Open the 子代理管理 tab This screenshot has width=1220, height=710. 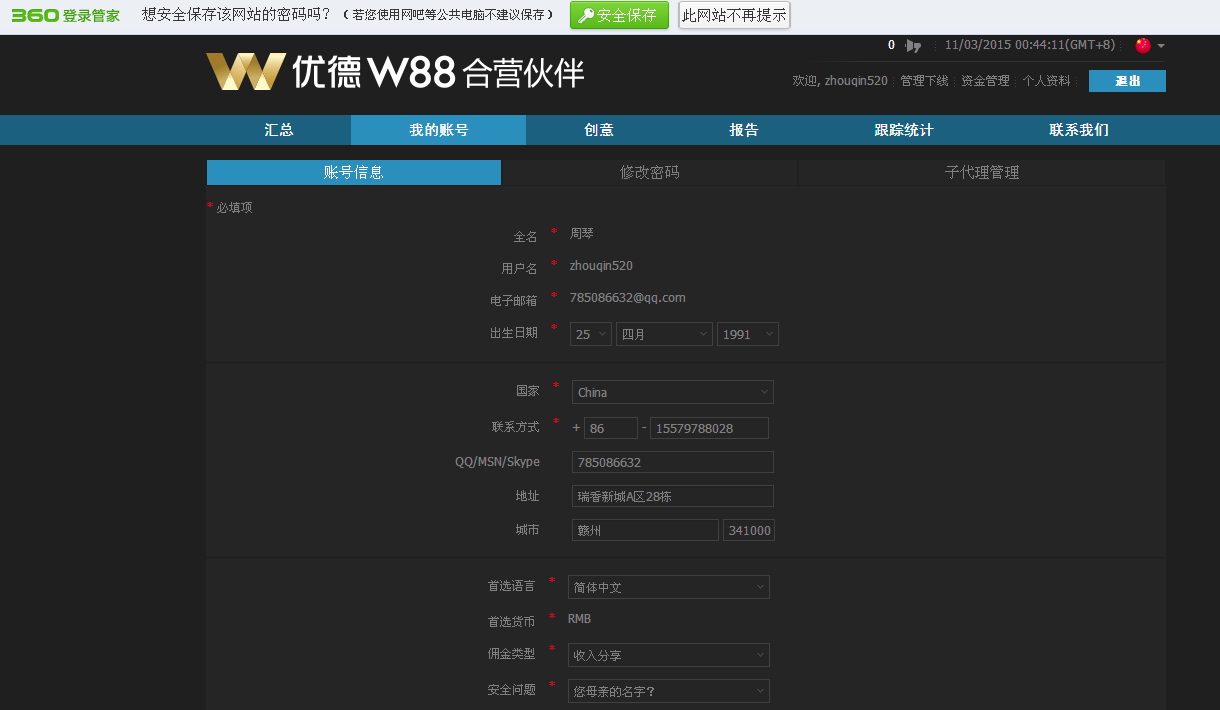(x=982, y=172)
